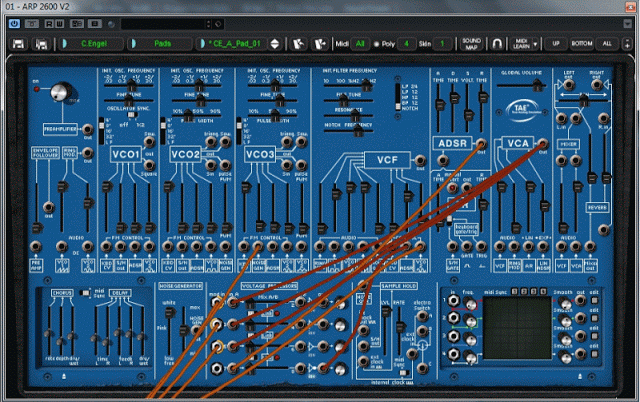
Task: Open the C.Engel bank selector
Action: (91, 44)
